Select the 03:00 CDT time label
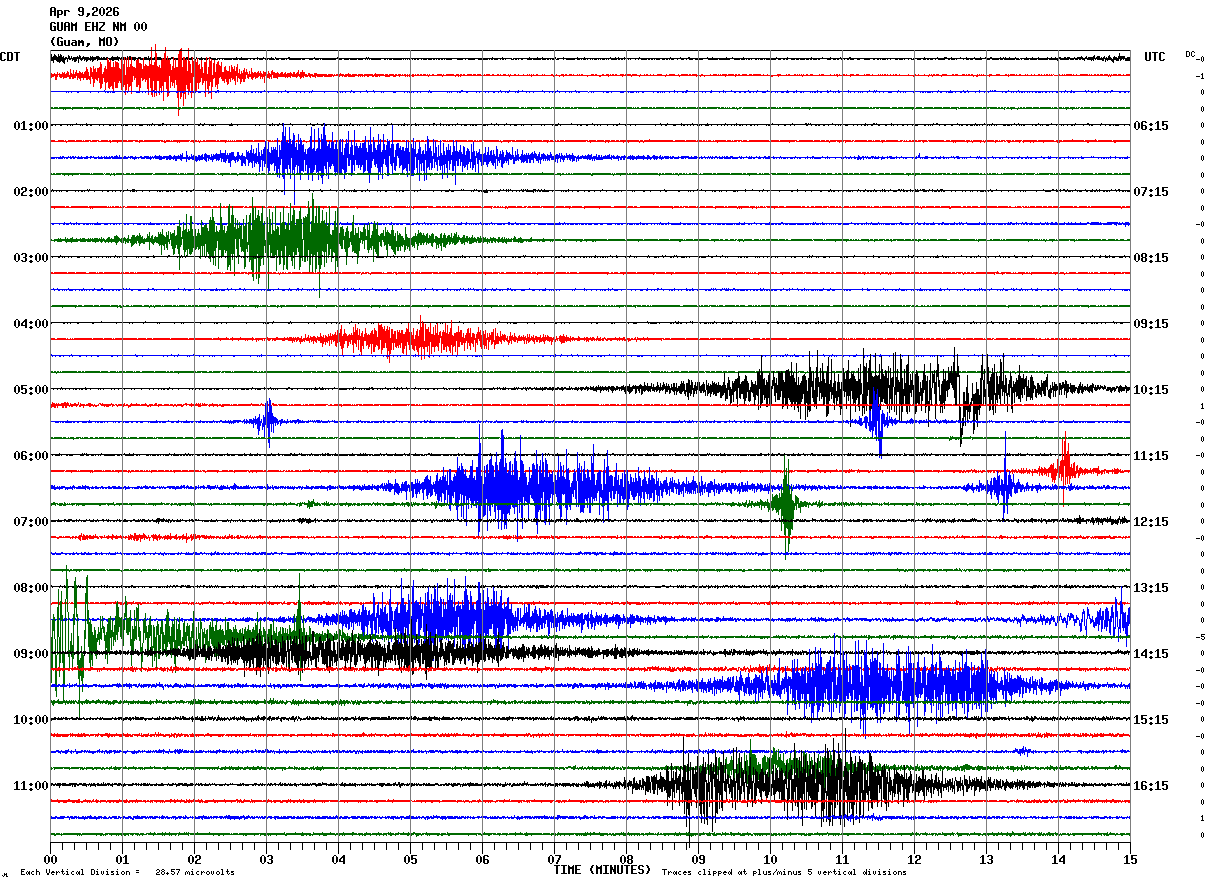The width and height of the screenshot is (1210, 886). 31,258
